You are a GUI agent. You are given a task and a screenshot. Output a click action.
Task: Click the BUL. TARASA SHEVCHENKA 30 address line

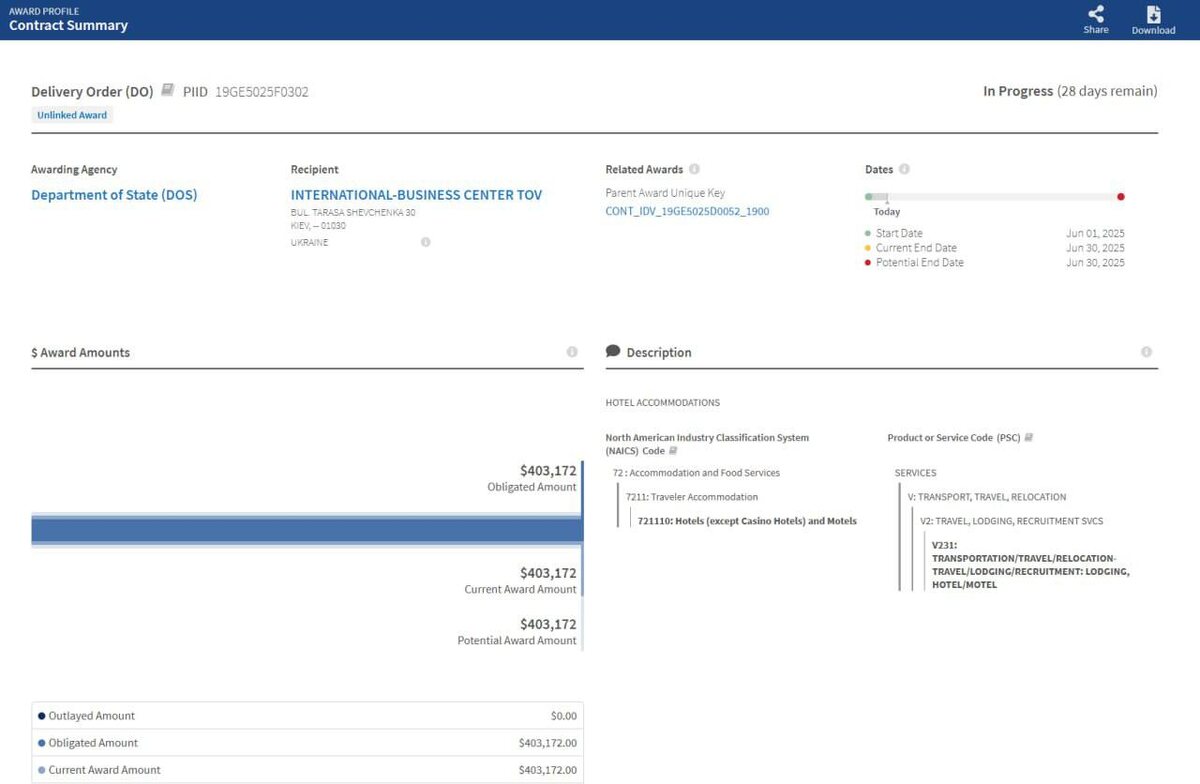click(x=353, y=213)
